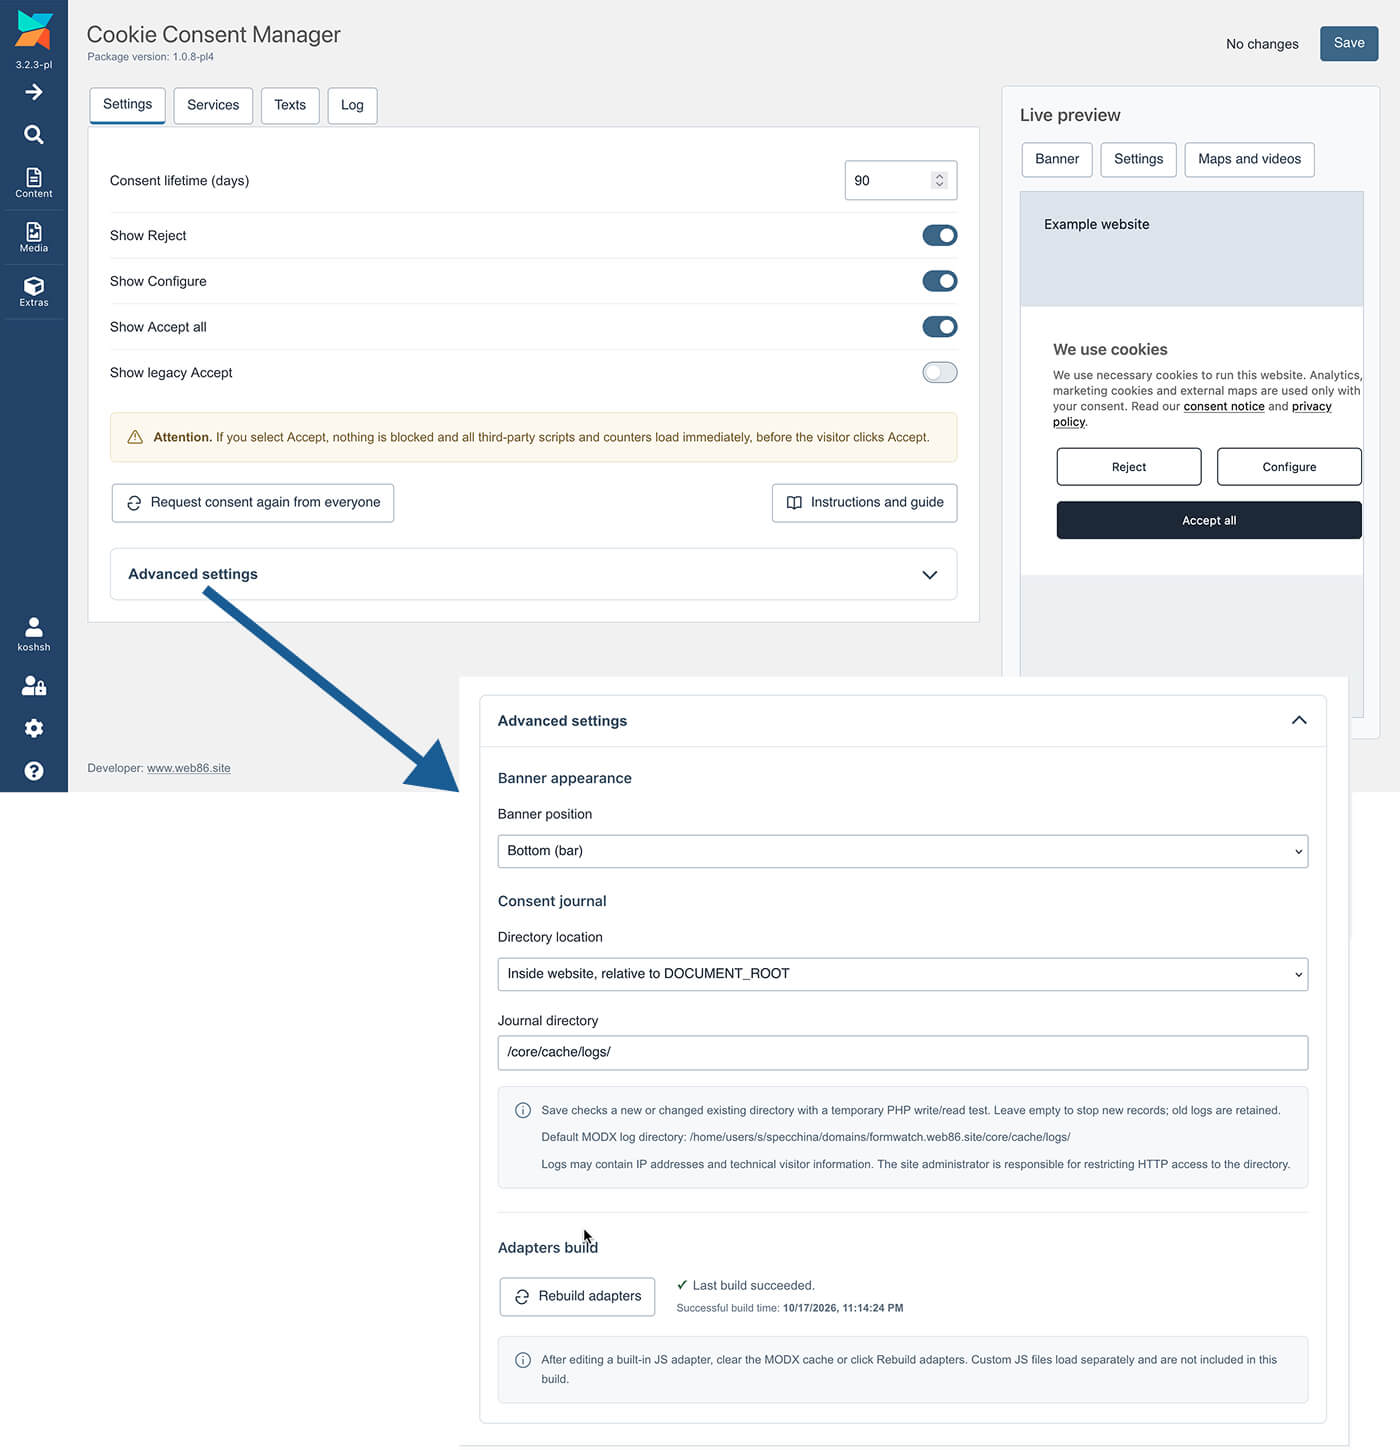Open the www.web86.site developer link
Image resolution: width=1400 pixels, height=1450 pixels.
point(189,768)
